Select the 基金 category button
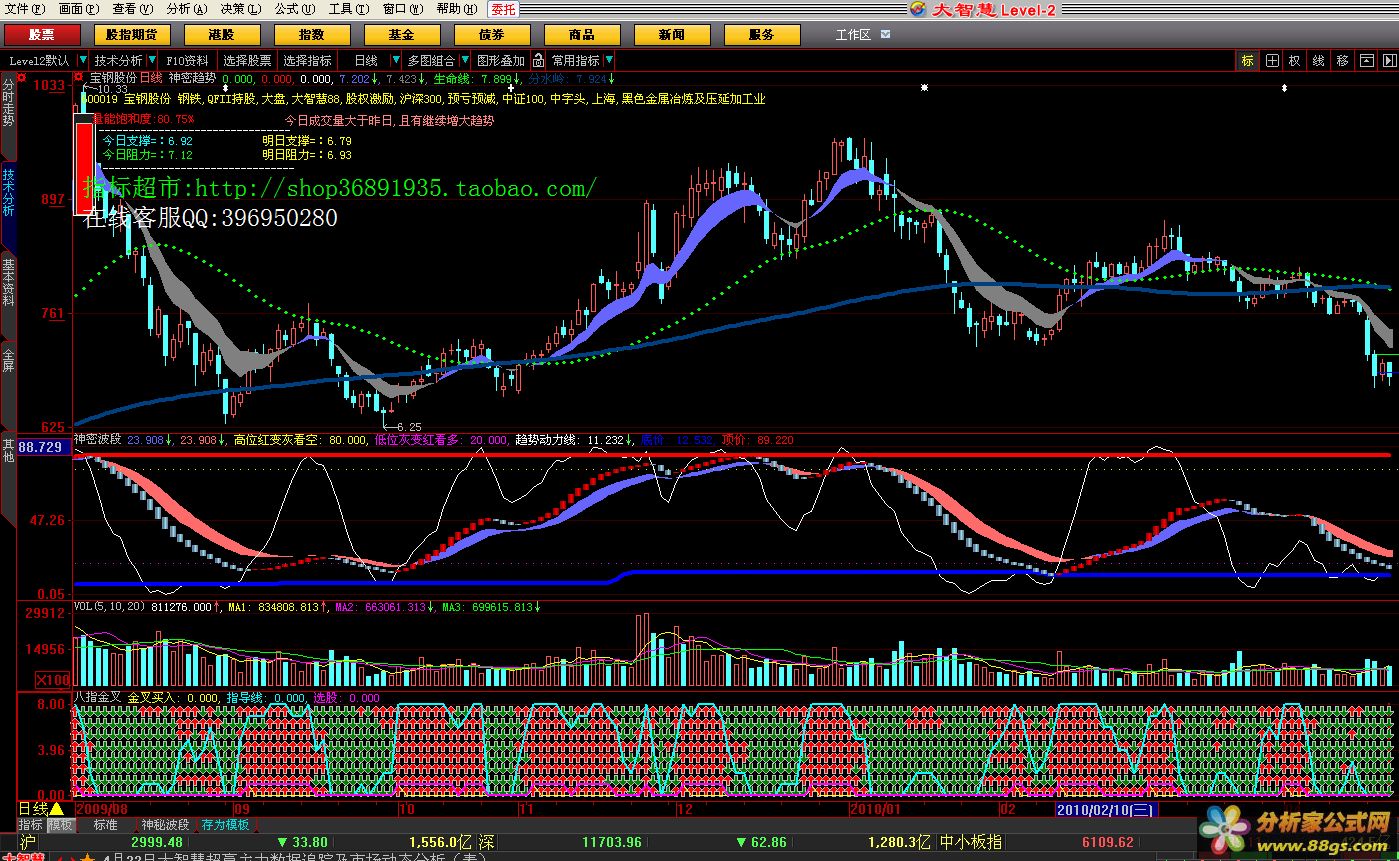Image resolution: width=1399 pixels, height=861 pixels. 402,35
